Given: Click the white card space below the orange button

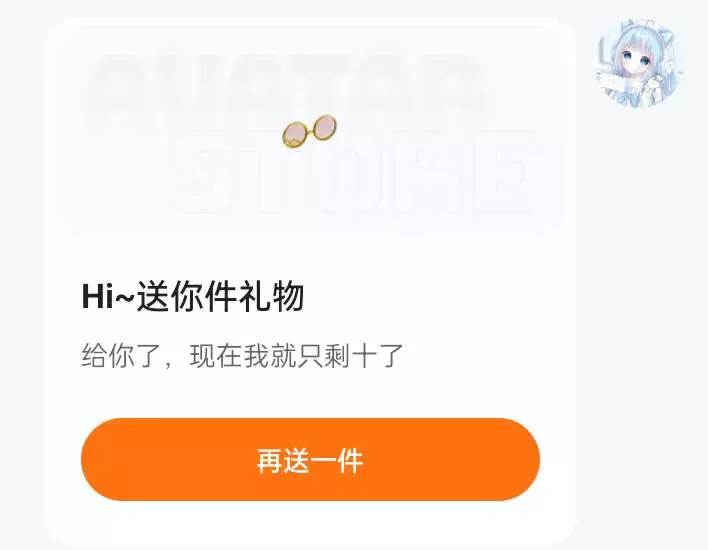Looking at the screenshot, I should [311, 522].
